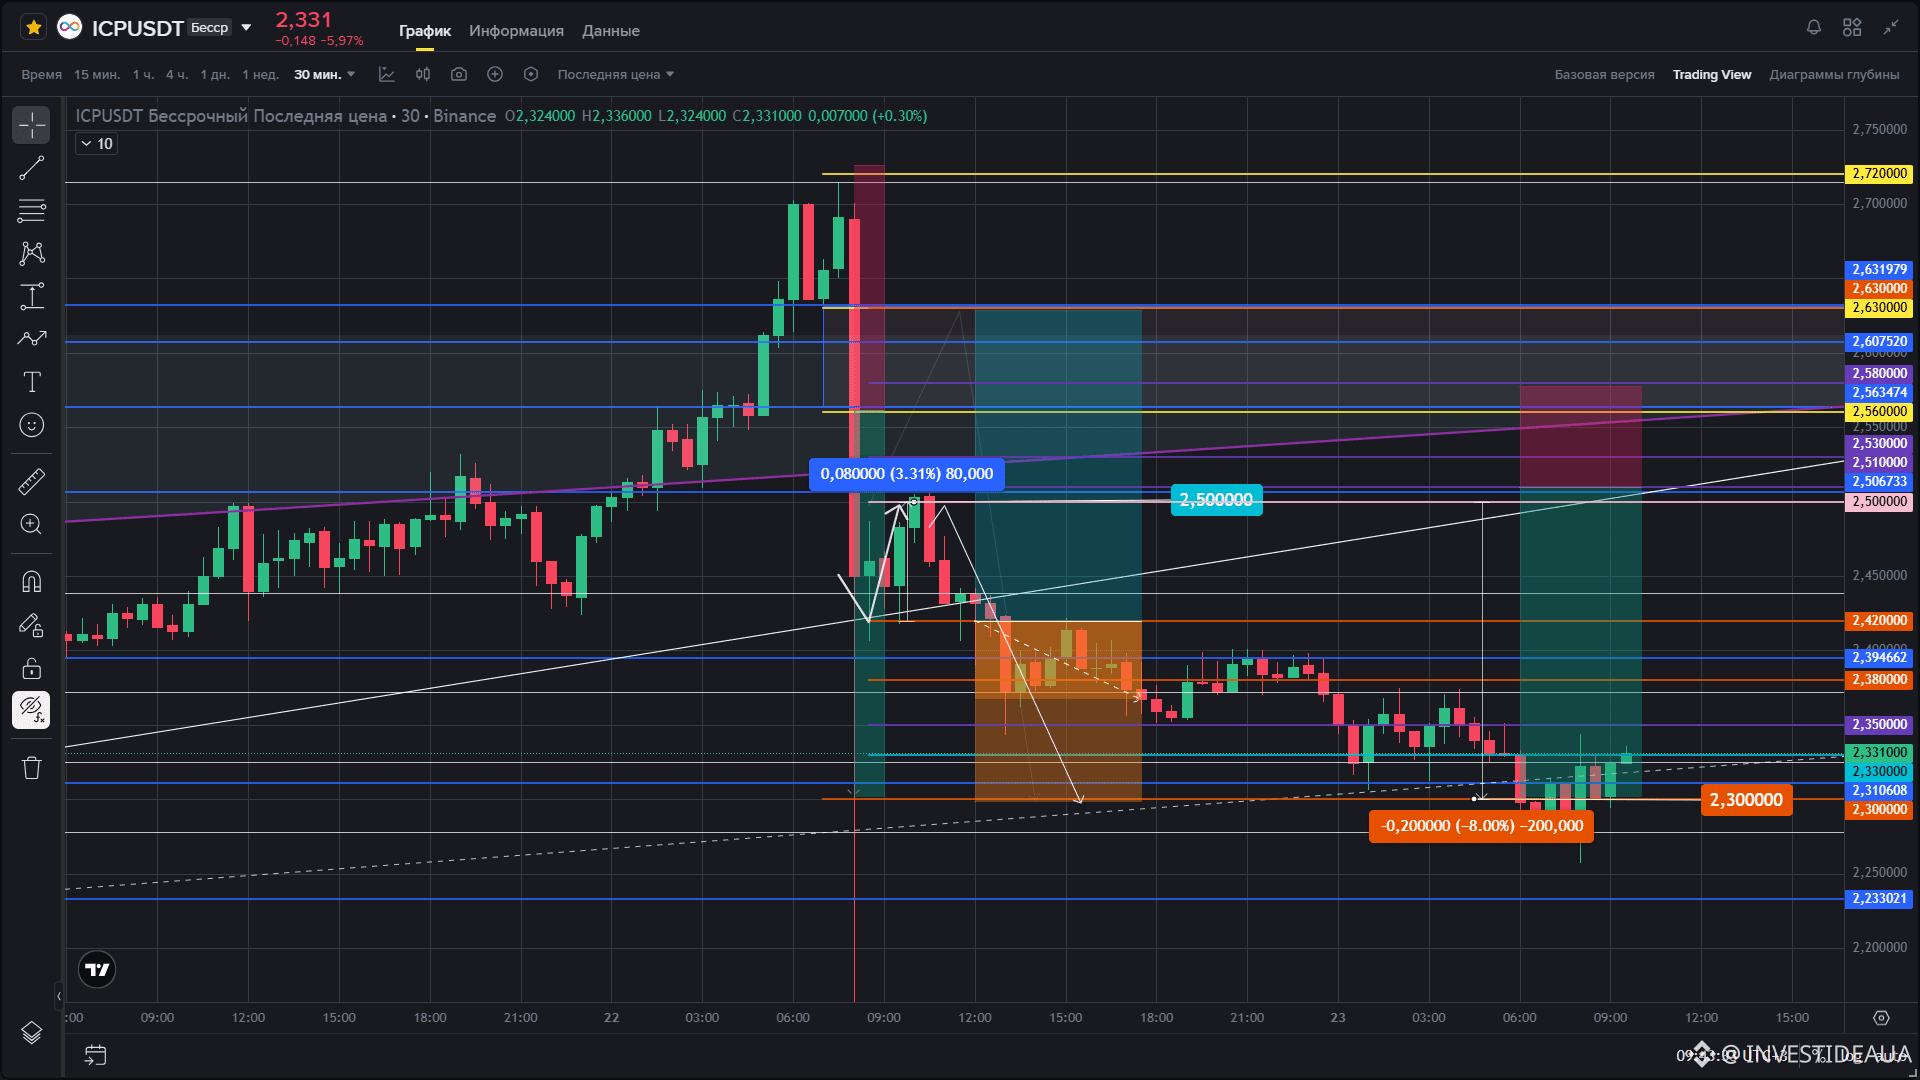Click the blue 2,631979 price axis label
The height and width of the screenshot is (1080, 1920).
[x=1878, y=270]
